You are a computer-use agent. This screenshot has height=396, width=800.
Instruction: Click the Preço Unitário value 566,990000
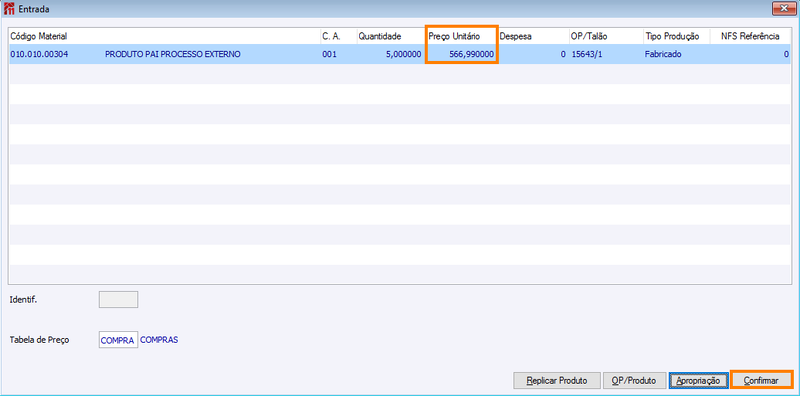click(471, 54)
